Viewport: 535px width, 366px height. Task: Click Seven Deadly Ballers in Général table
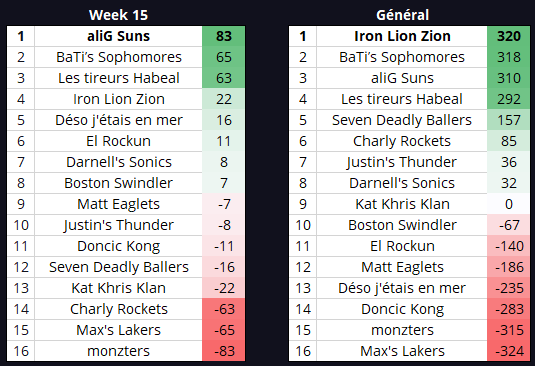tap(402, 120)
